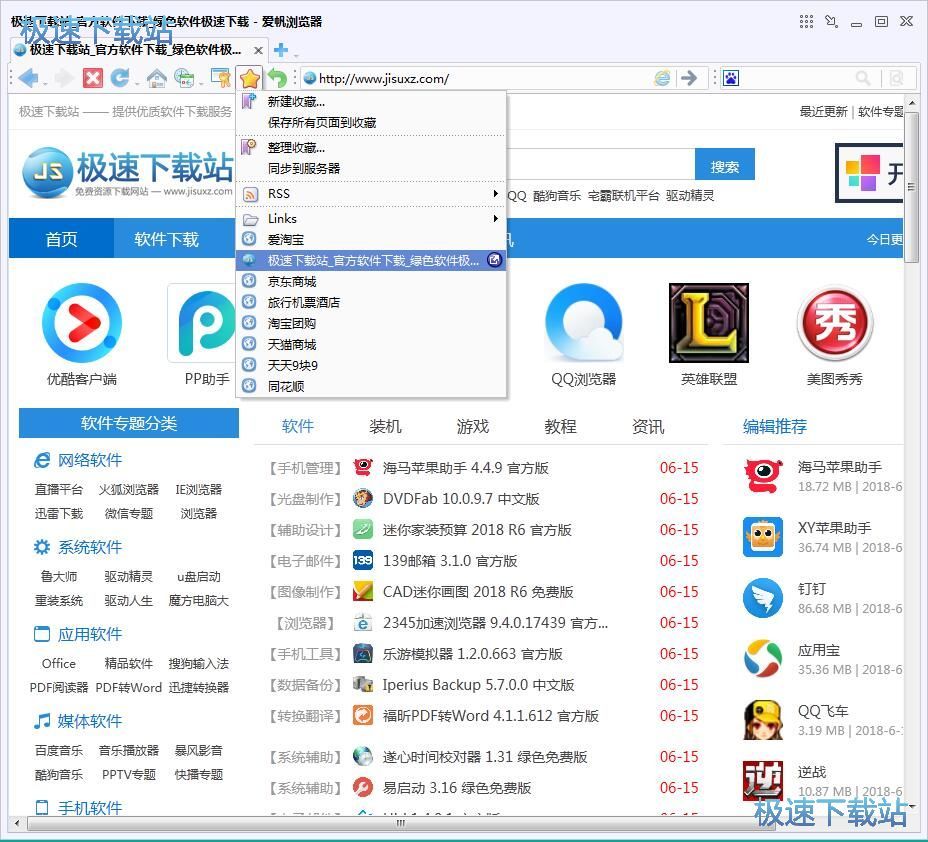The width and height of the screenshot is (928, 842).
Task: Click the XY苹果助手 recommended icon
Action: [x=763, y=537]
